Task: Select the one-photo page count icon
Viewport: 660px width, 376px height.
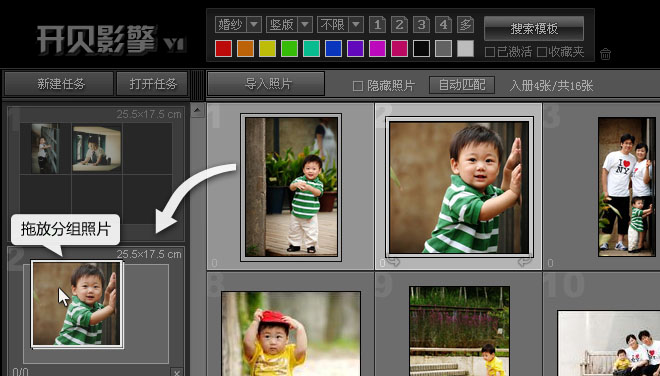Action: [x=377, y=25]
